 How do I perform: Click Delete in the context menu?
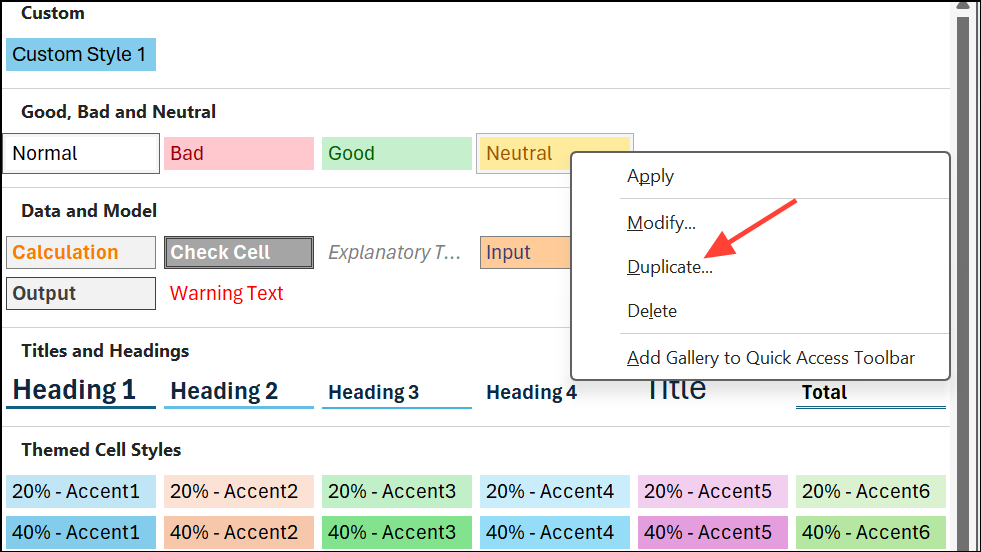pos(652,311)
